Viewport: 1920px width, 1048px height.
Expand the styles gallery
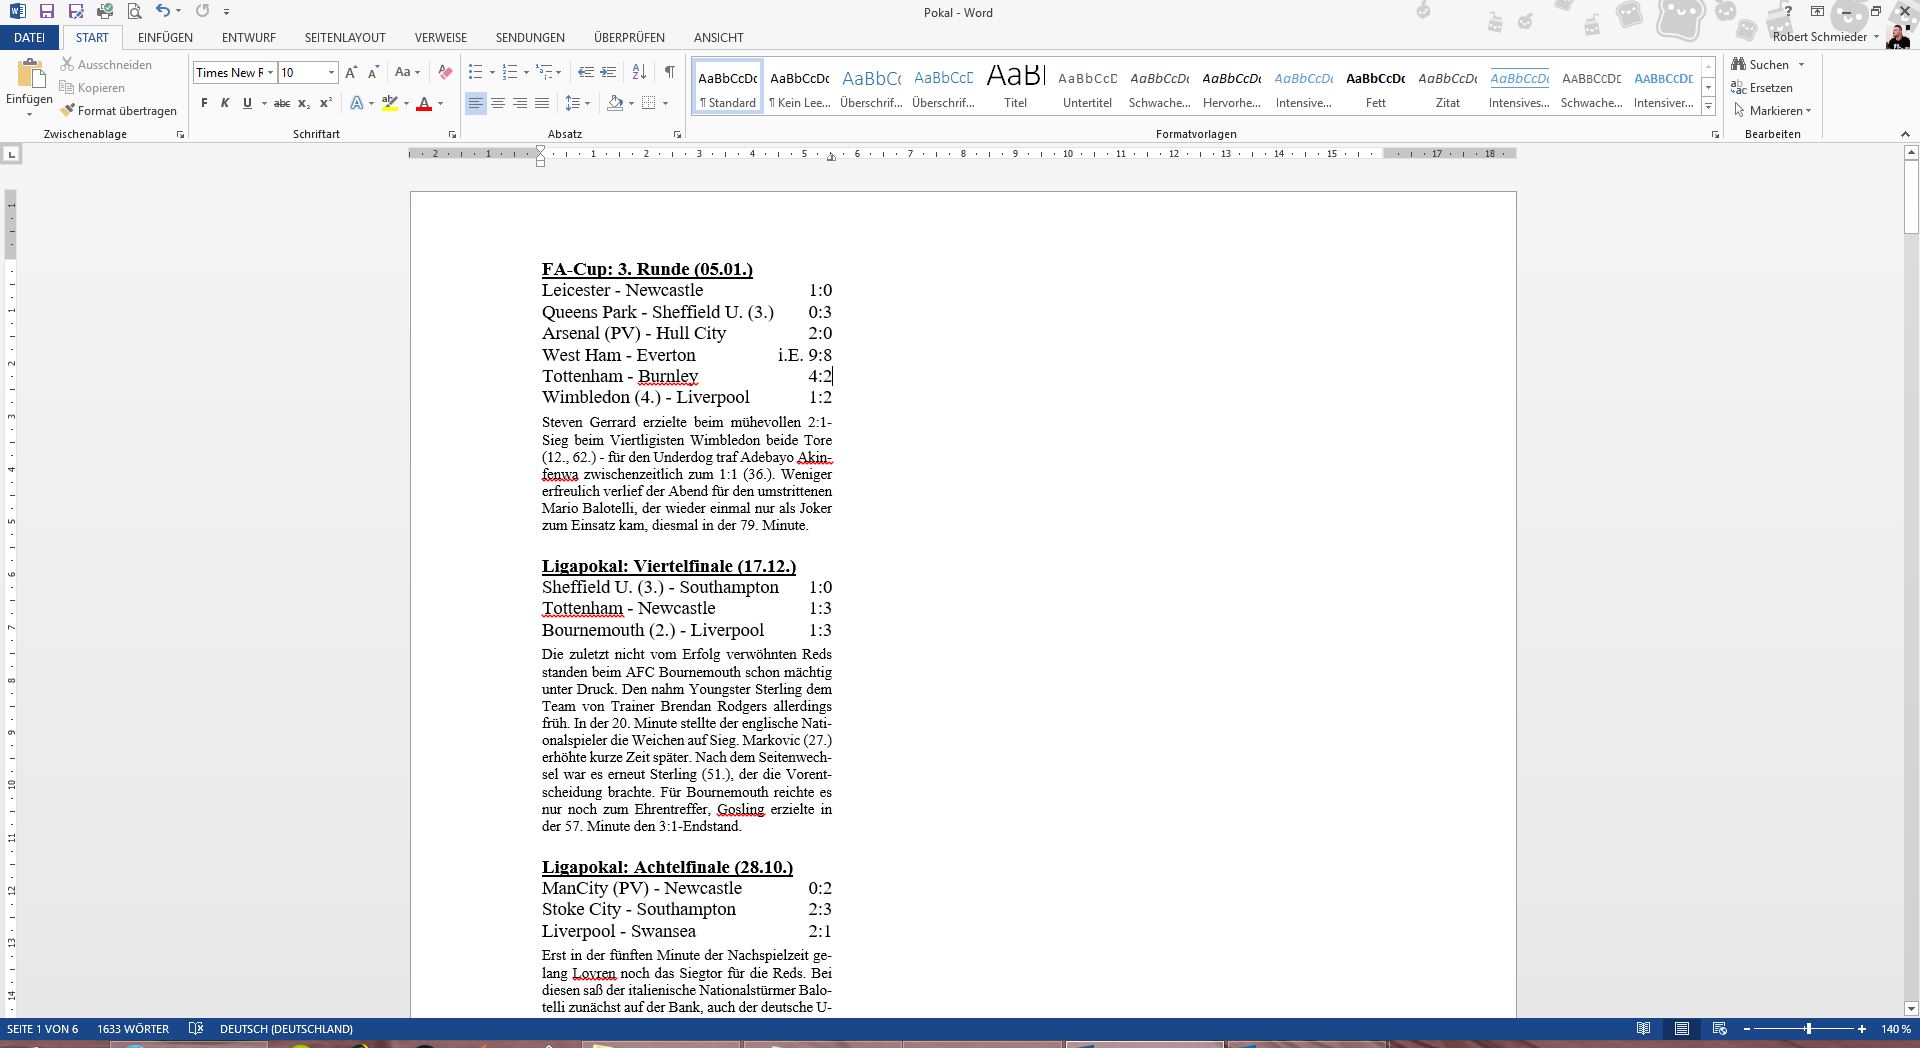point(1708,107)
